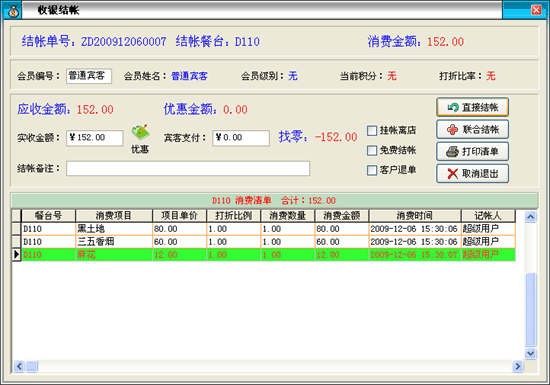Image resolution: width=550 pixels, height=385 pixels.
Task: Click the scroll down arrow of list
Action: pos(530,353)
